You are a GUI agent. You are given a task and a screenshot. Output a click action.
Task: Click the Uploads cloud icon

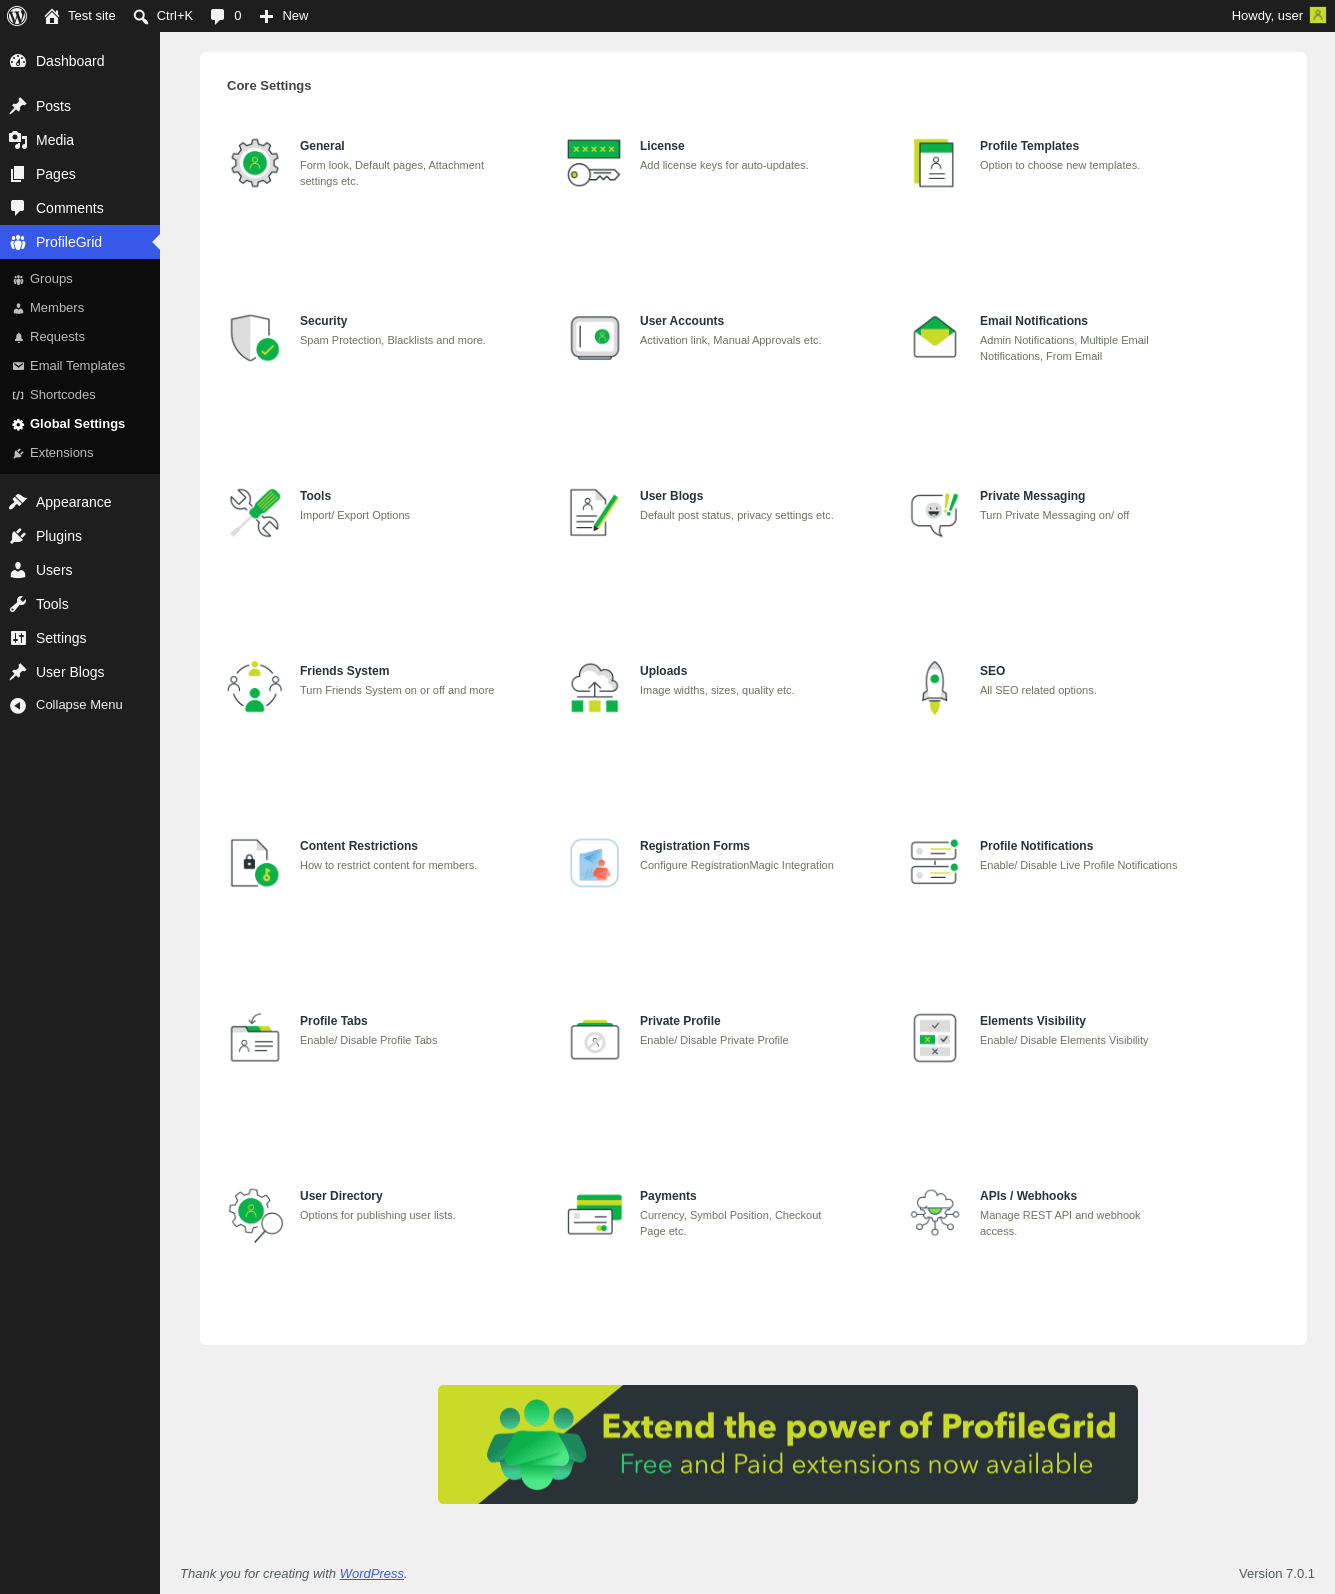[595, 688]
